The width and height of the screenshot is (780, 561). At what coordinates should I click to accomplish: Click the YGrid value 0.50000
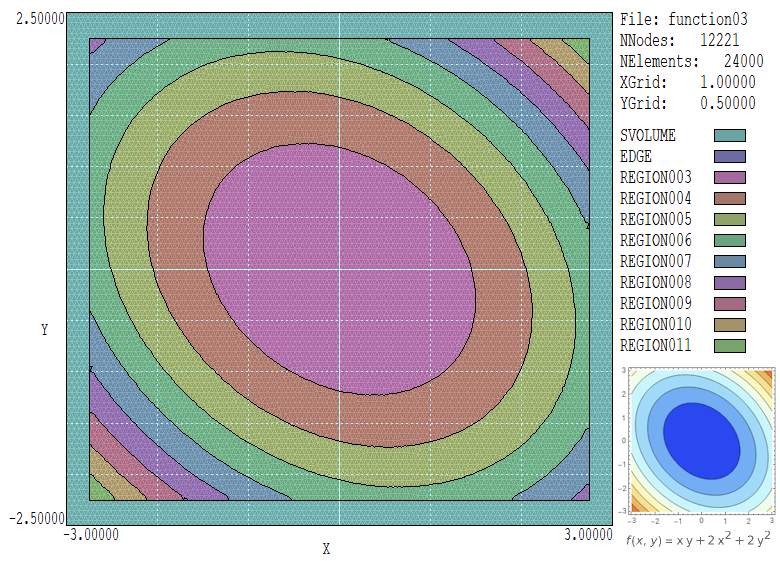714,103
